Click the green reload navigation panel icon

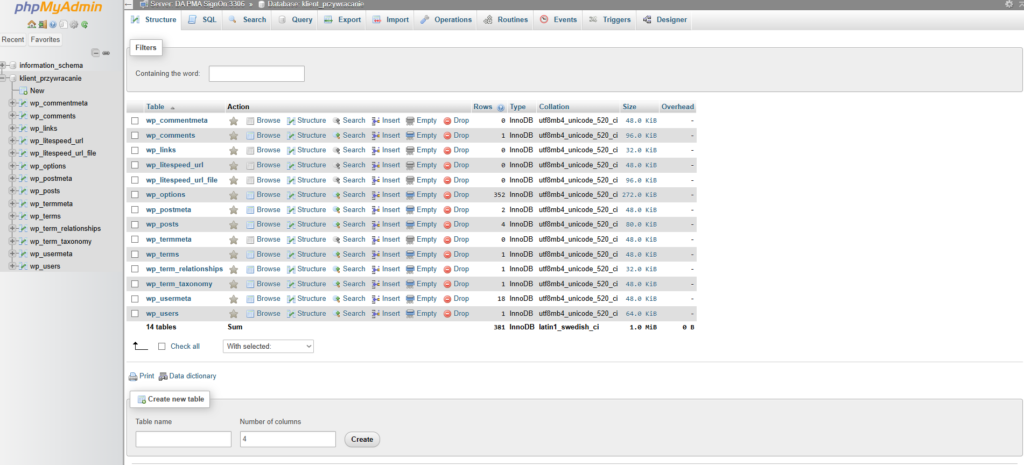[82, 24]
